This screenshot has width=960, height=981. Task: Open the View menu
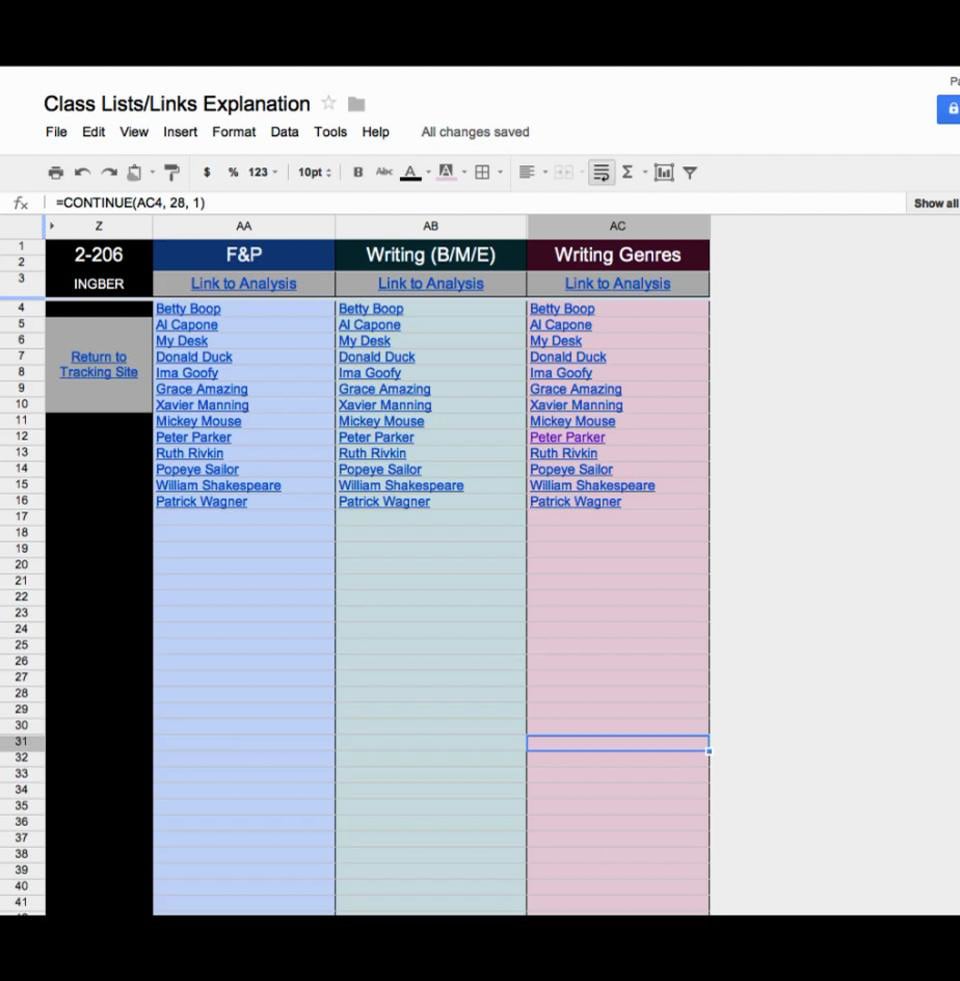[x=134, y=132]
